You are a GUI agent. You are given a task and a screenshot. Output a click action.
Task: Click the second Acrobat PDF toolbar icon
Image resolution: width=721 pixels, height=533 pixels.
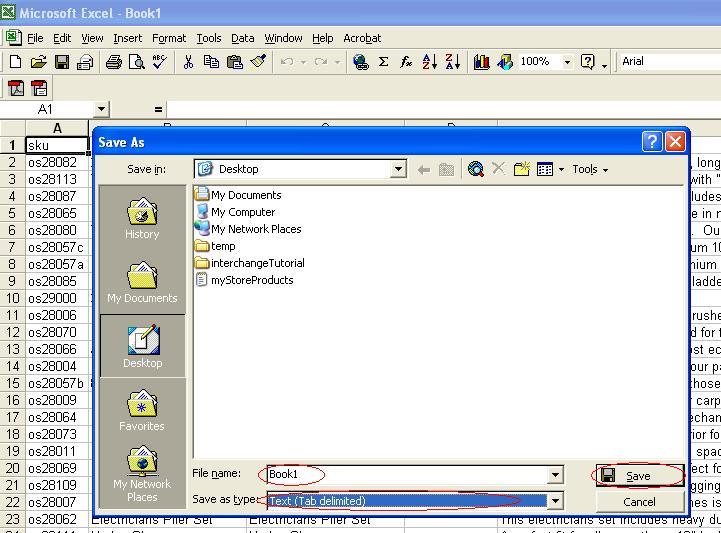pos(39,88)
